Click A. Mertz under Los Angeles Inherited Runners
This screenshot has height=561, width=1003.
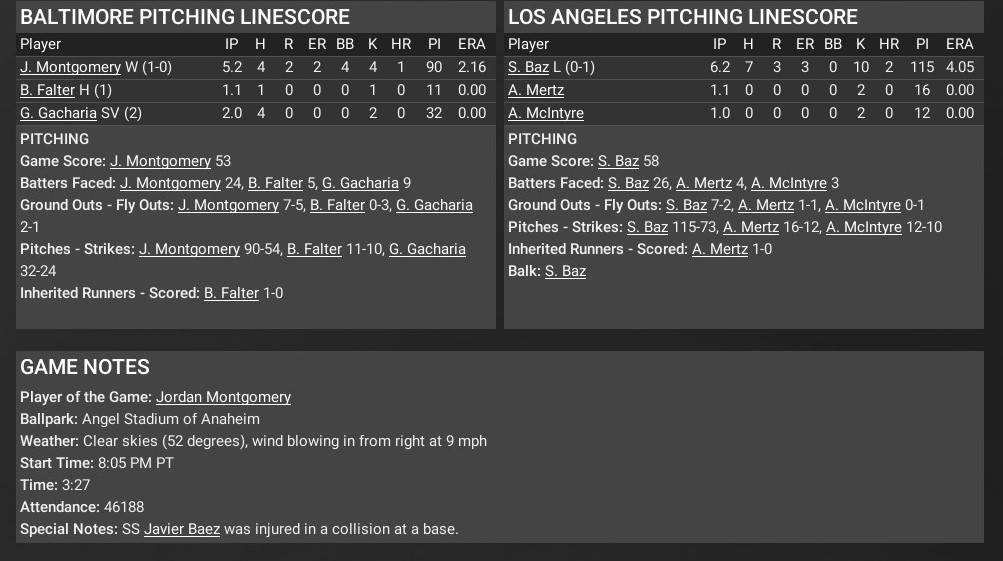(x=720, y=249)
